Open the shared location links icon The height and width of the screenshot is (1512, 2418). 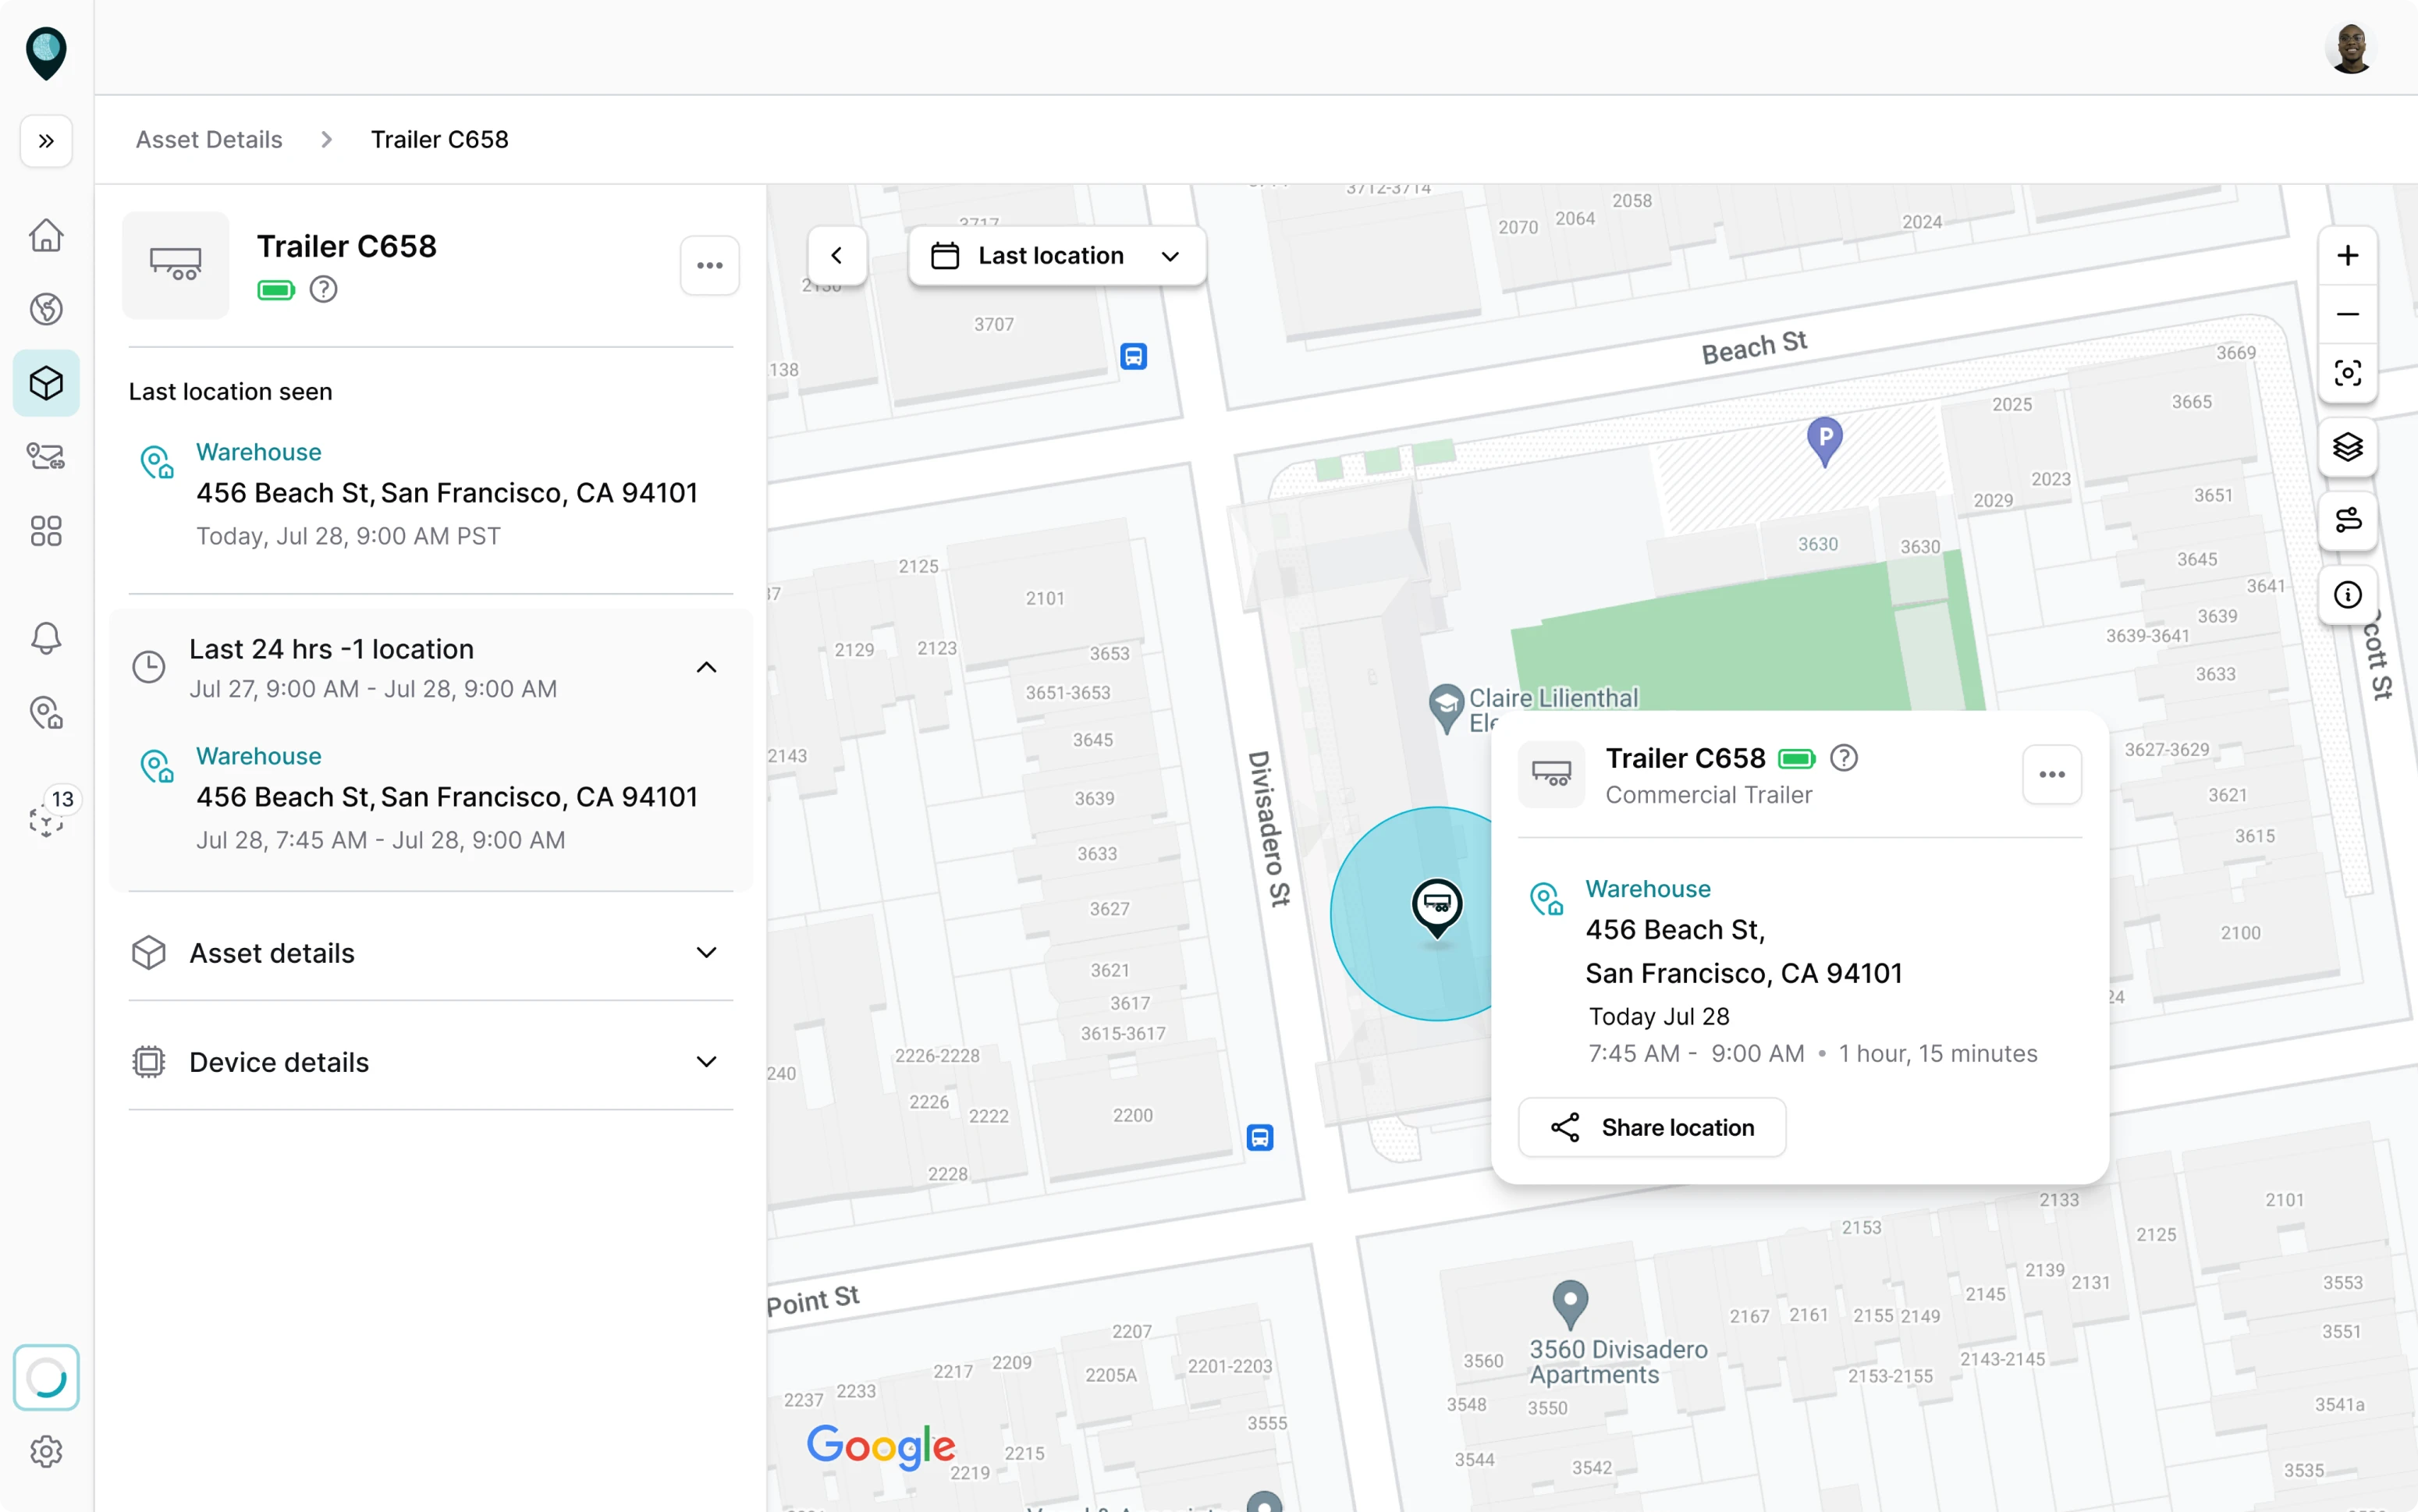(46, 456)
